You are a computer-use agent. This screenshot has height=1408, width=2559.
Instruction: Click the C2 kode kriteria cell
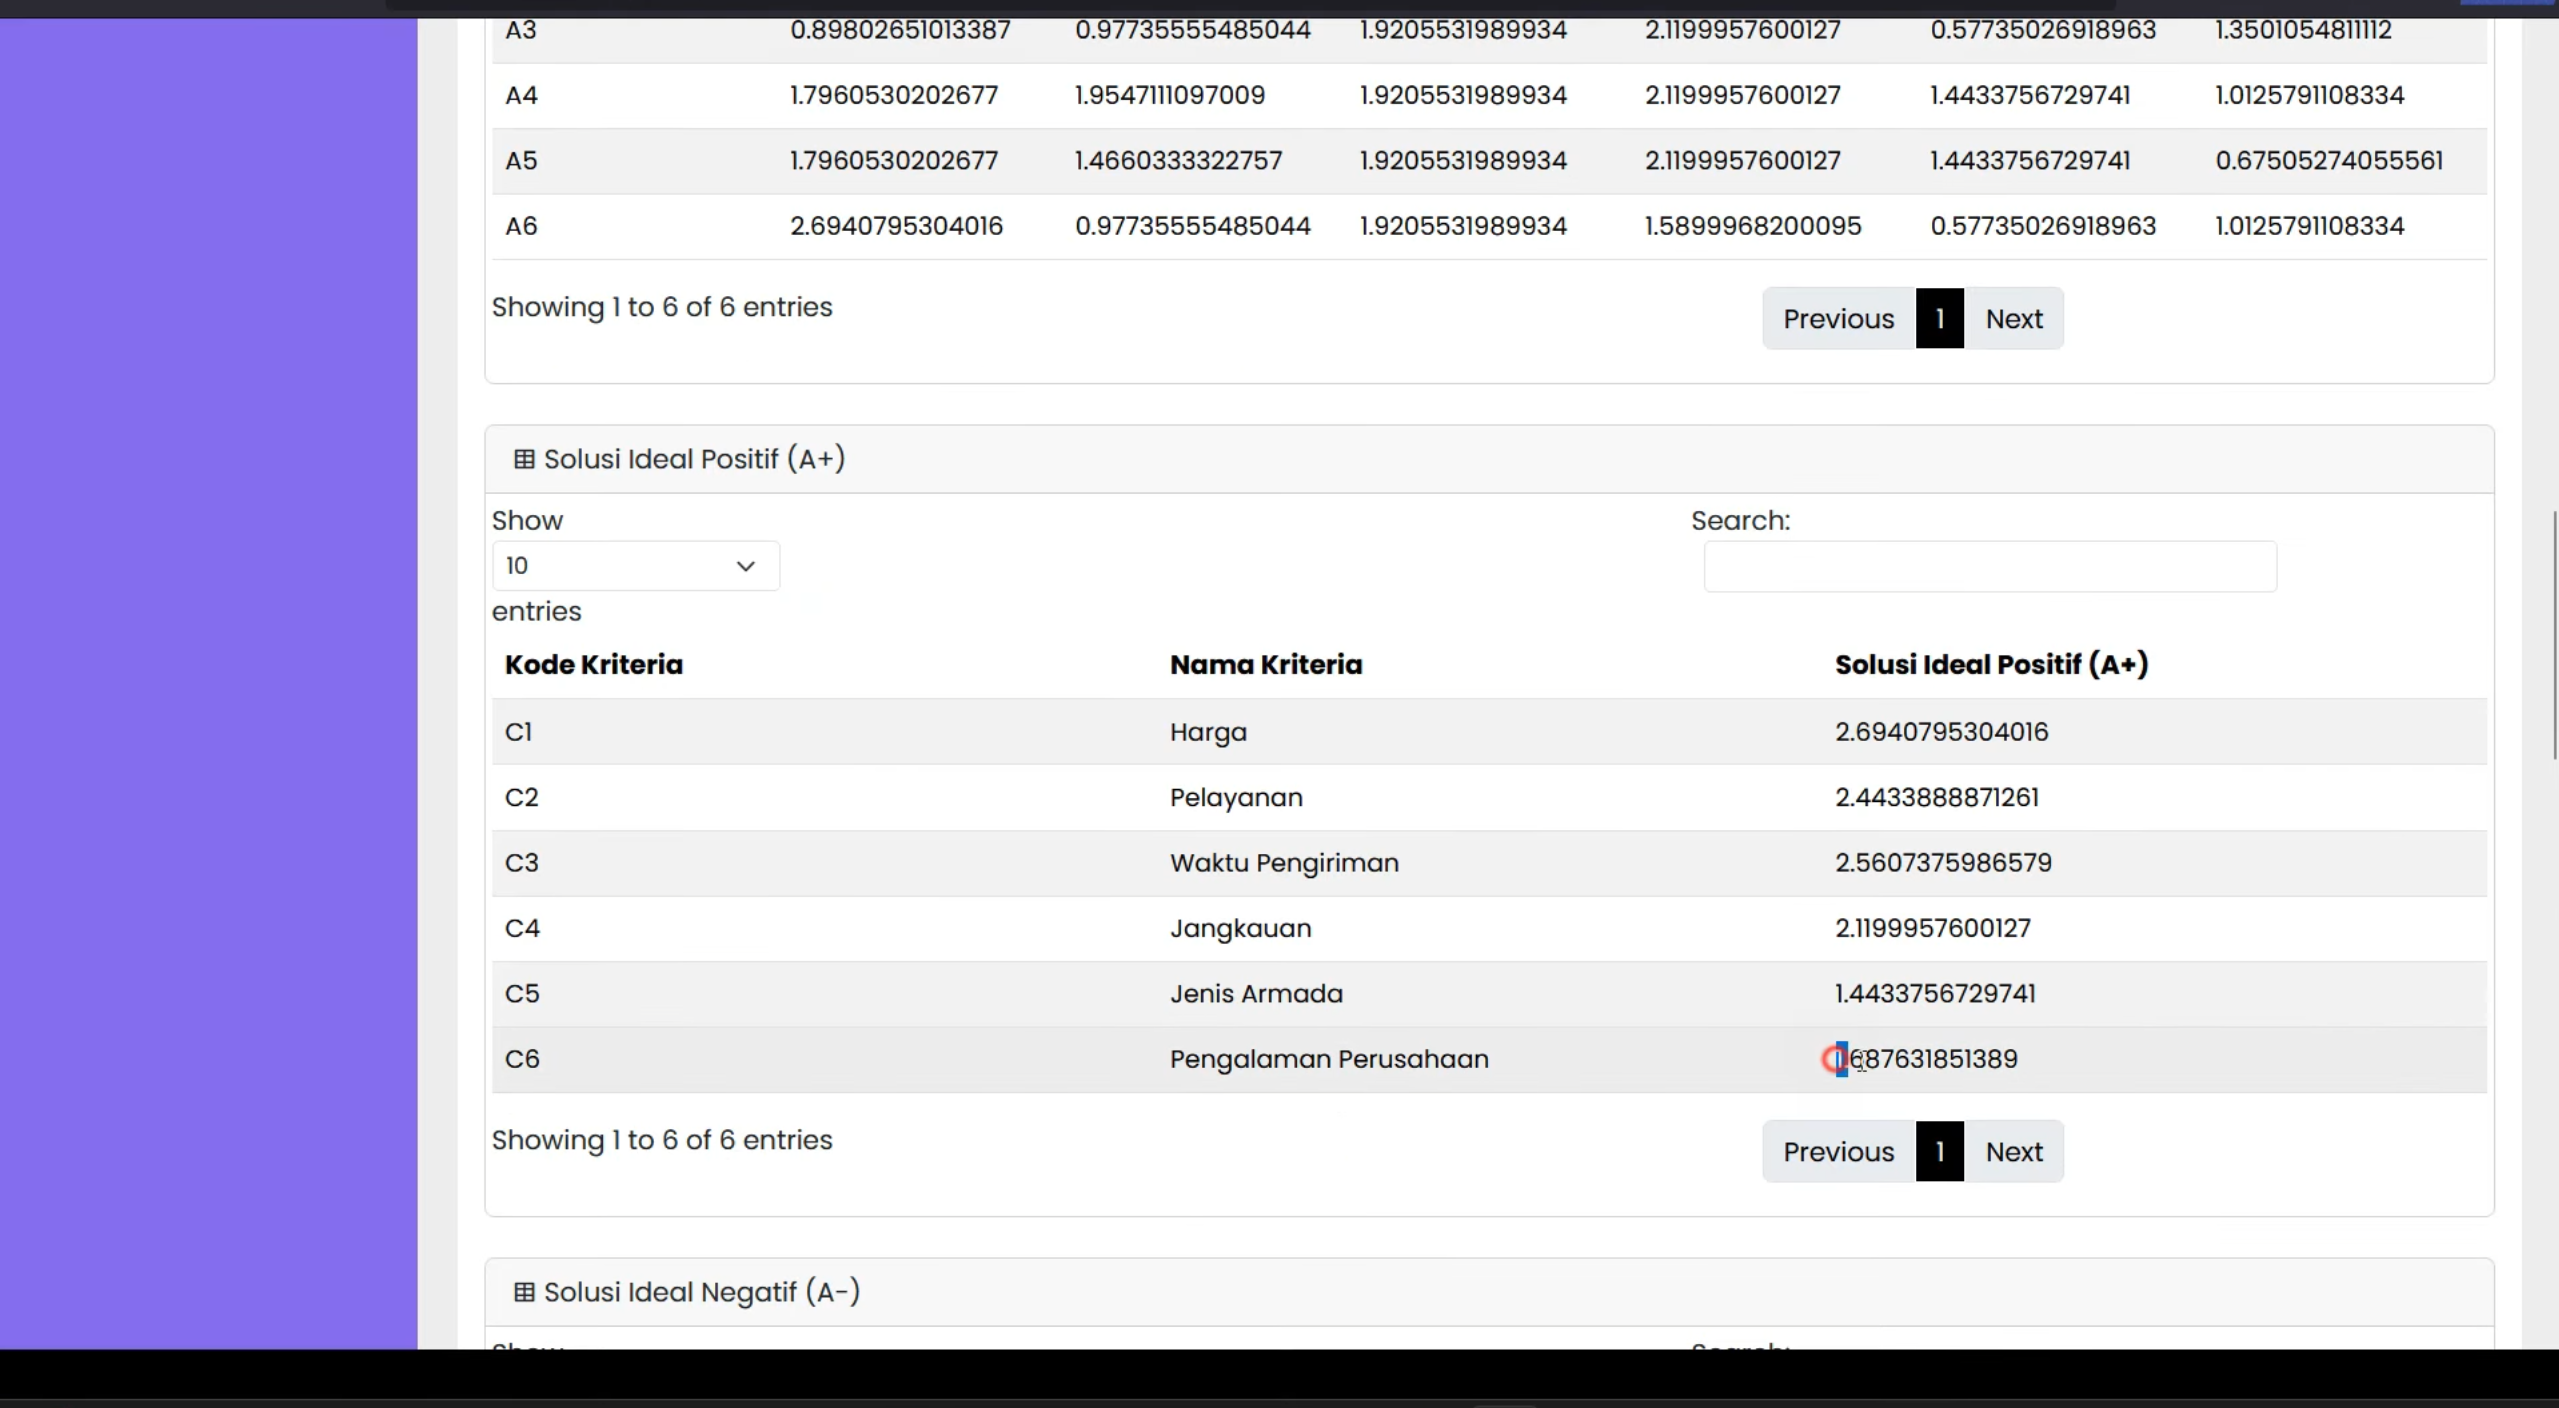click(x=521, y=798)
